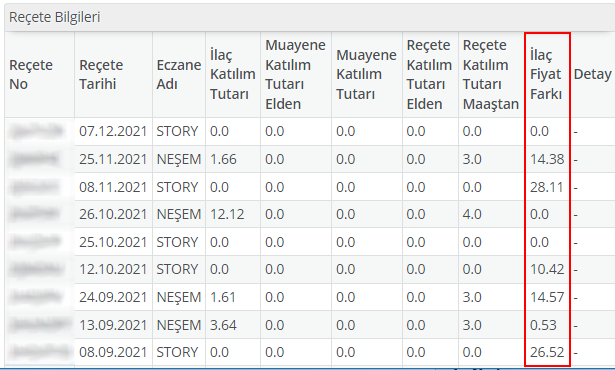Click price difference value 28.11
Viewport: 615px width, 370px height.
point(546,187)
